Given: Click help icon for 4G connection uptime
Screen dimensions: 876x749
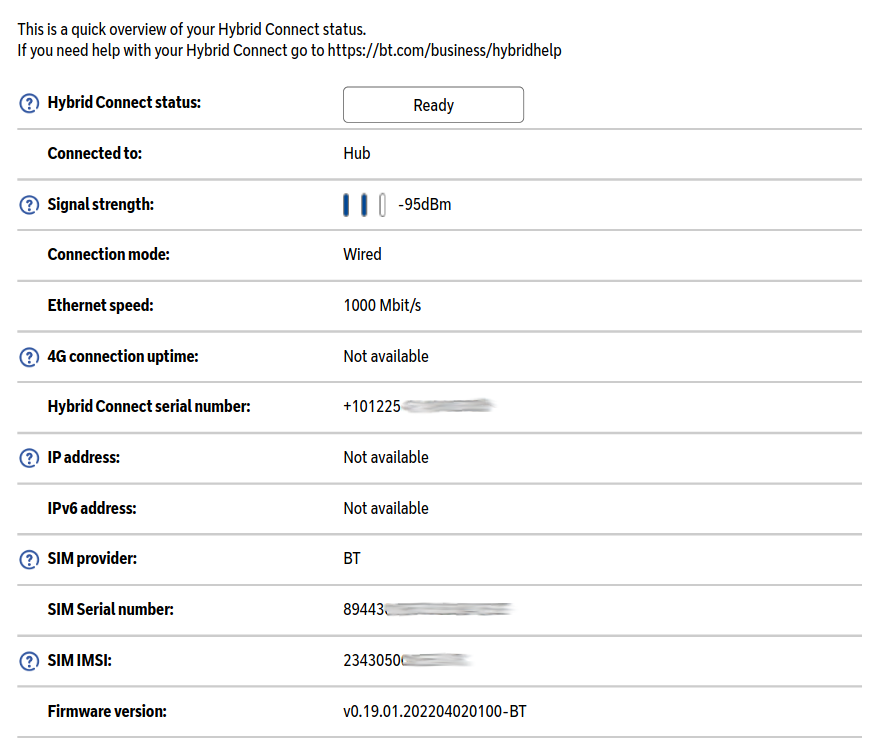Looking at the screenshot, I should 29,357.
